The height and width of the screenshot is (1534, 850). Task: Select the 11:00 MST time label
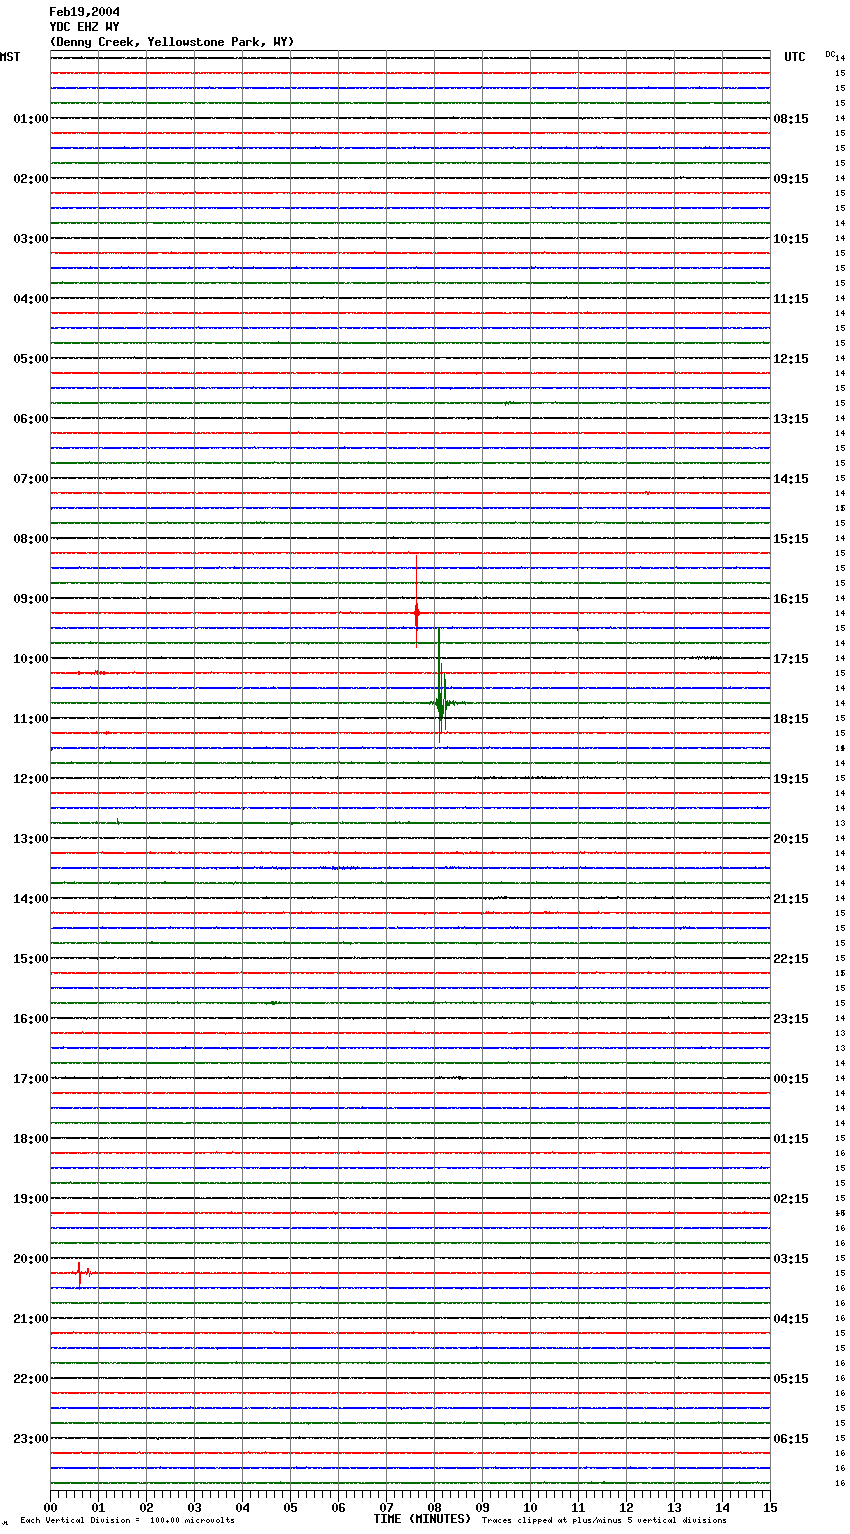coord(30,719)
